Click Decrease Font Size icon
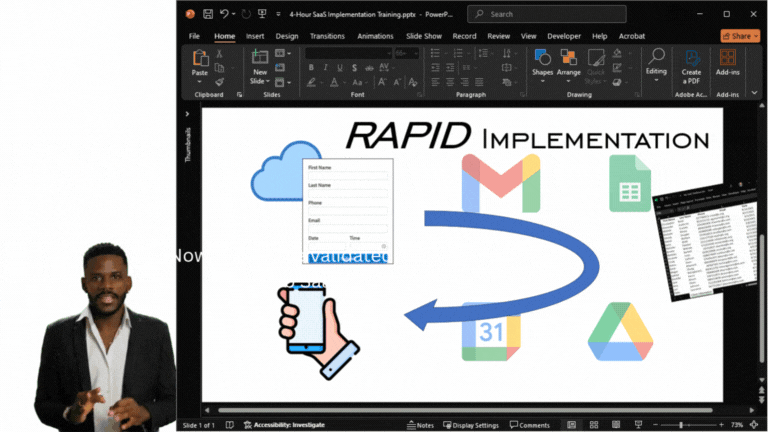The height and width of the screenshot is (432, 768). click(397, 82)
